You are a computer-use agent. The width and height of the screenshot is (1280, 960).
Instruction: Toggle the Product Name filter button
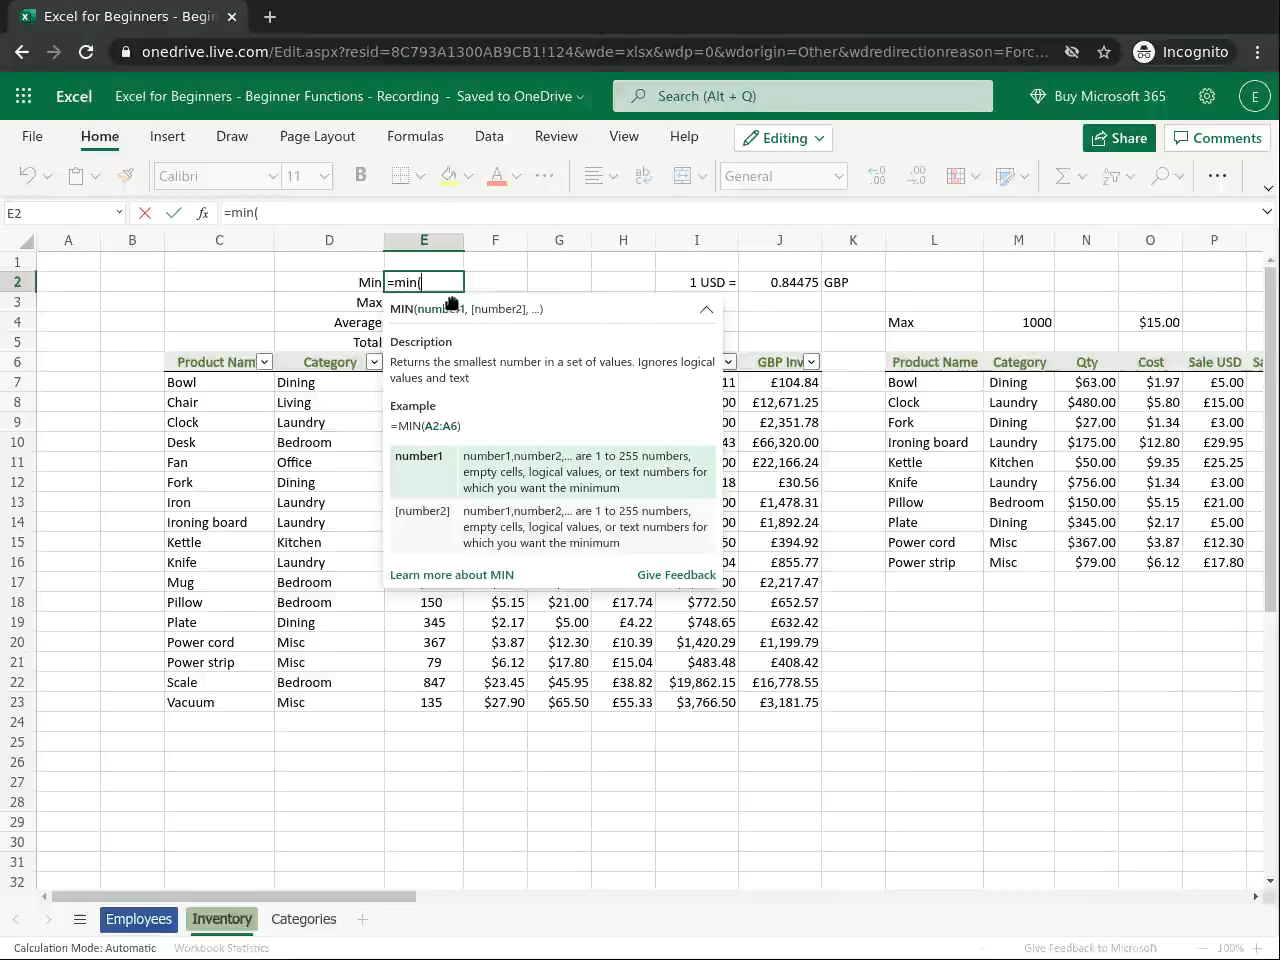264,362
